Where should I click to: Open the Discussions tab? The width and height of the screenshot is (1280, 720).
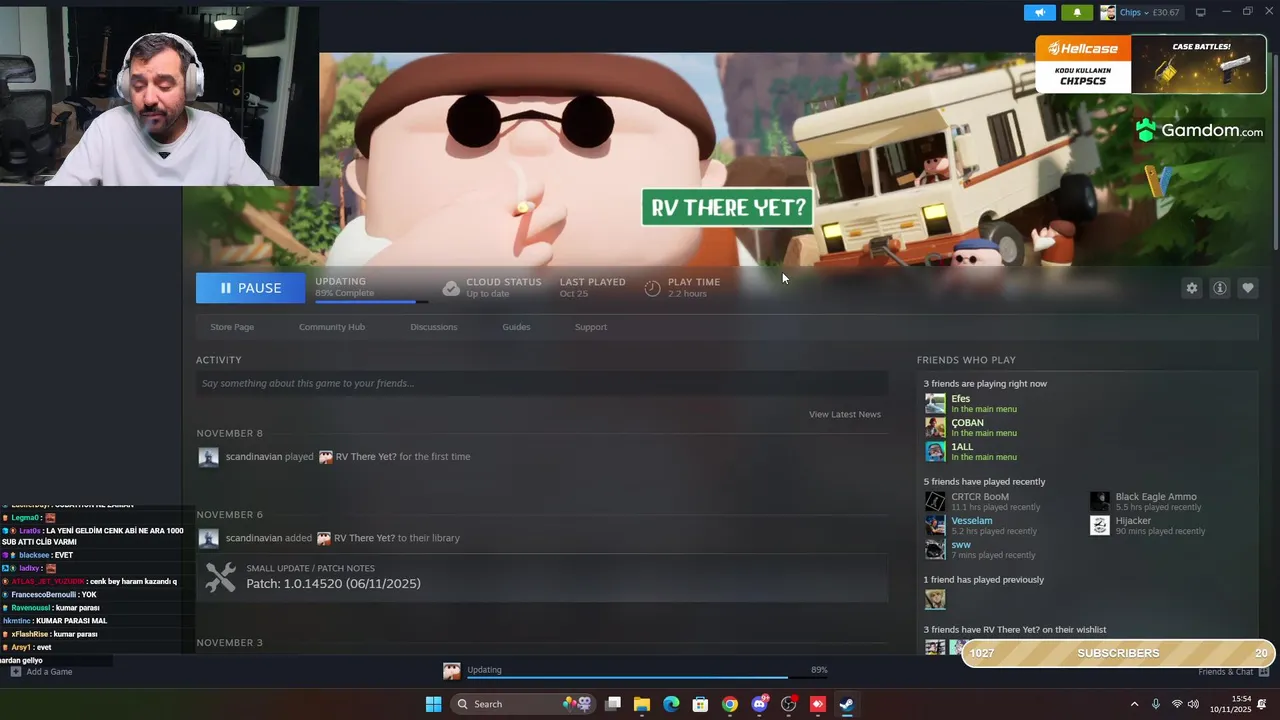tap(433, 327)
